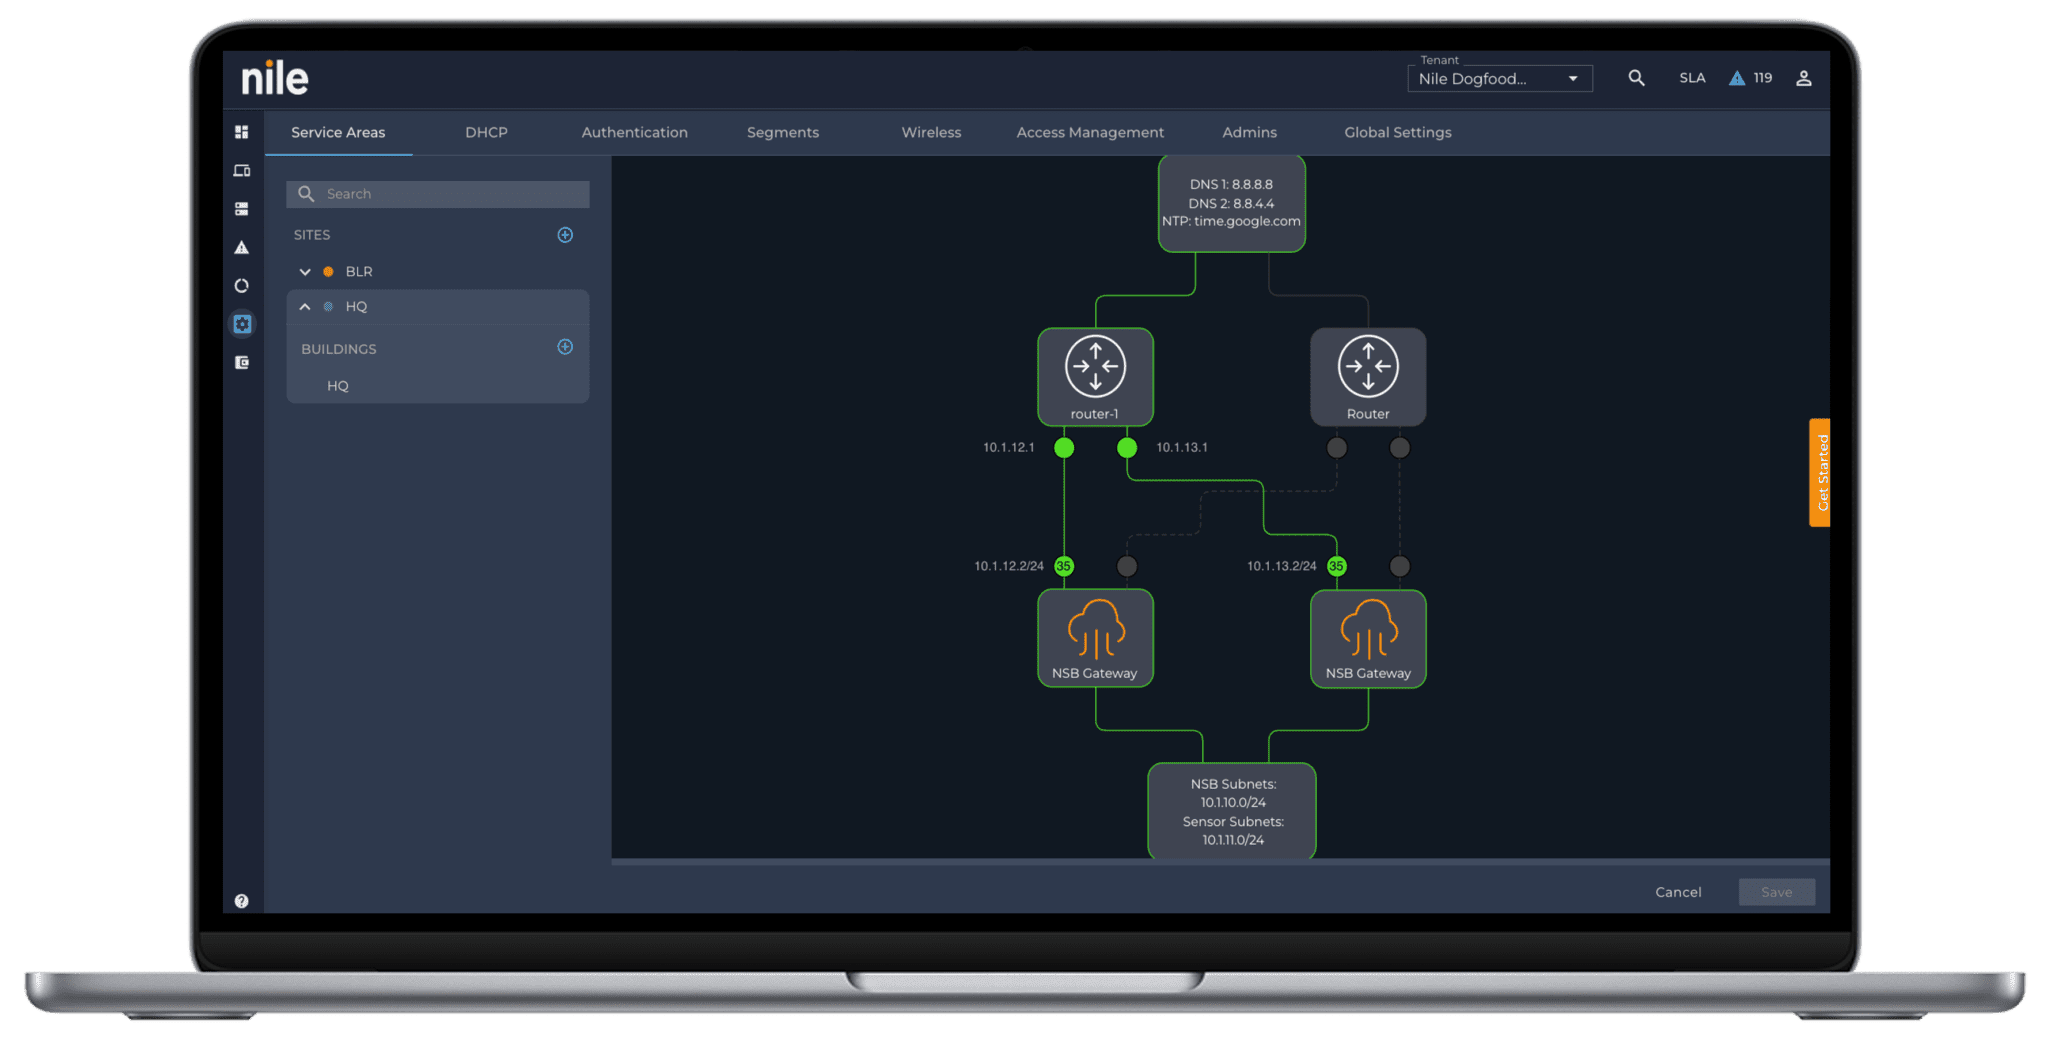Switch to the DHCP tab

pos(486,132)
